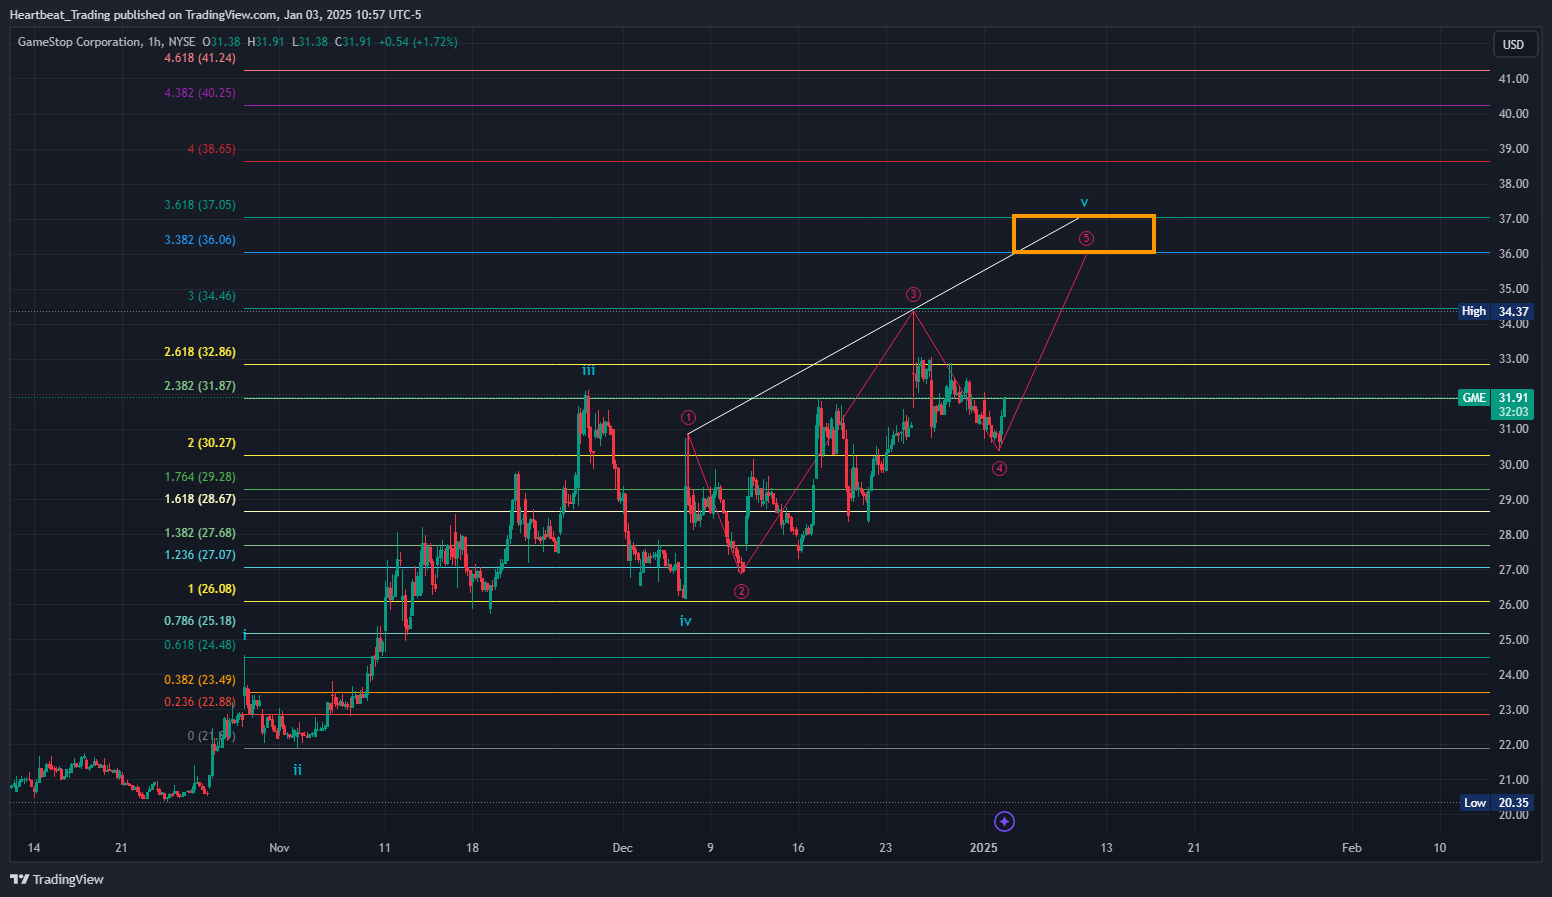
Task: Select the 3.382 (36.06) Fibonacci label
Action: (200, 240)
